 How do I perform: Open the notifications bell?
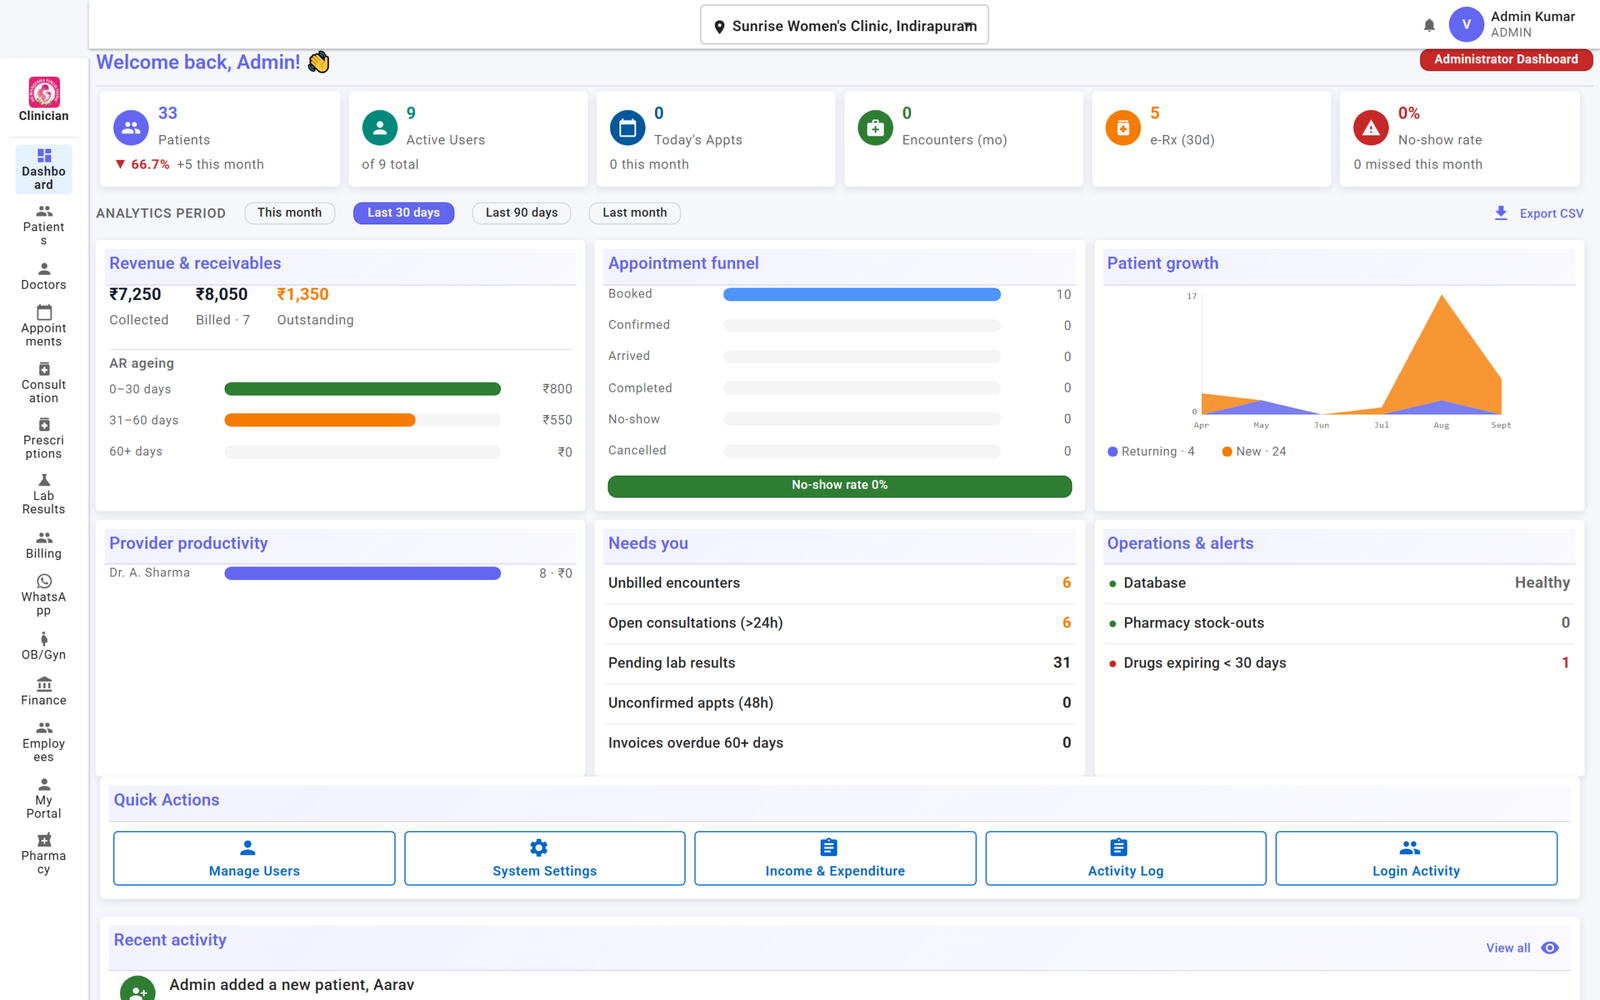(x=1429, y=25)
